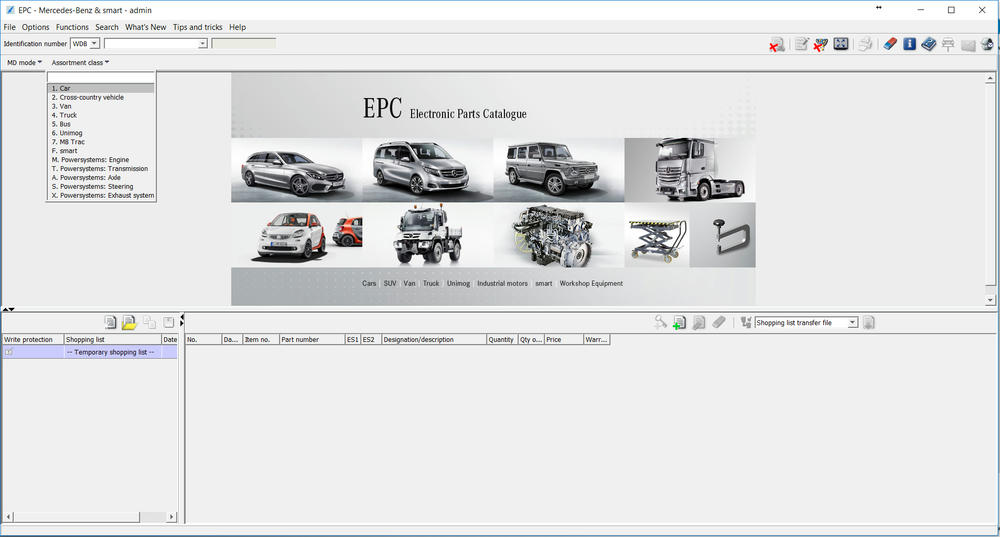This screenshot has width=1000, height=537.
Task: Expand the identification number combo box arrow
Action: (x=203, y=43)
